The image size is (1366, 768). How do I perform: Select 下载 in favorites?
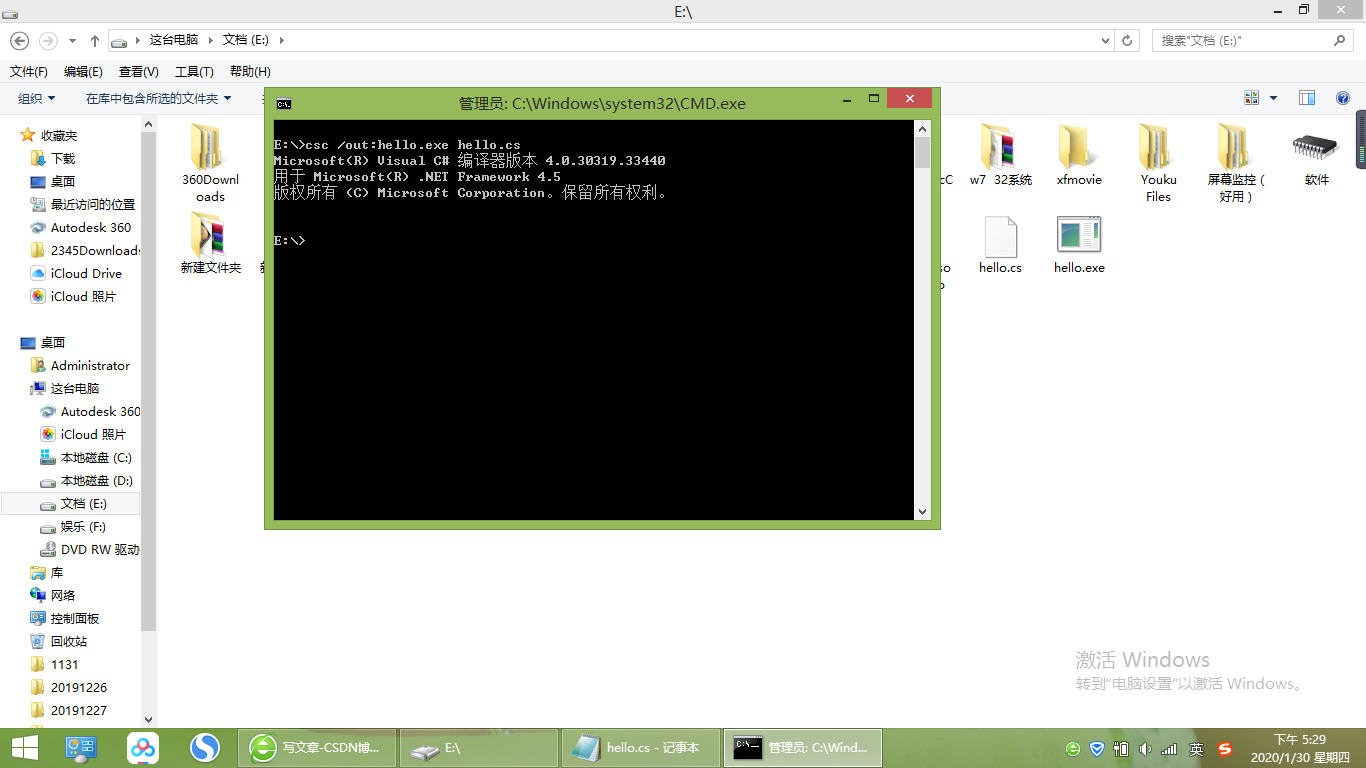coord(63,158)
